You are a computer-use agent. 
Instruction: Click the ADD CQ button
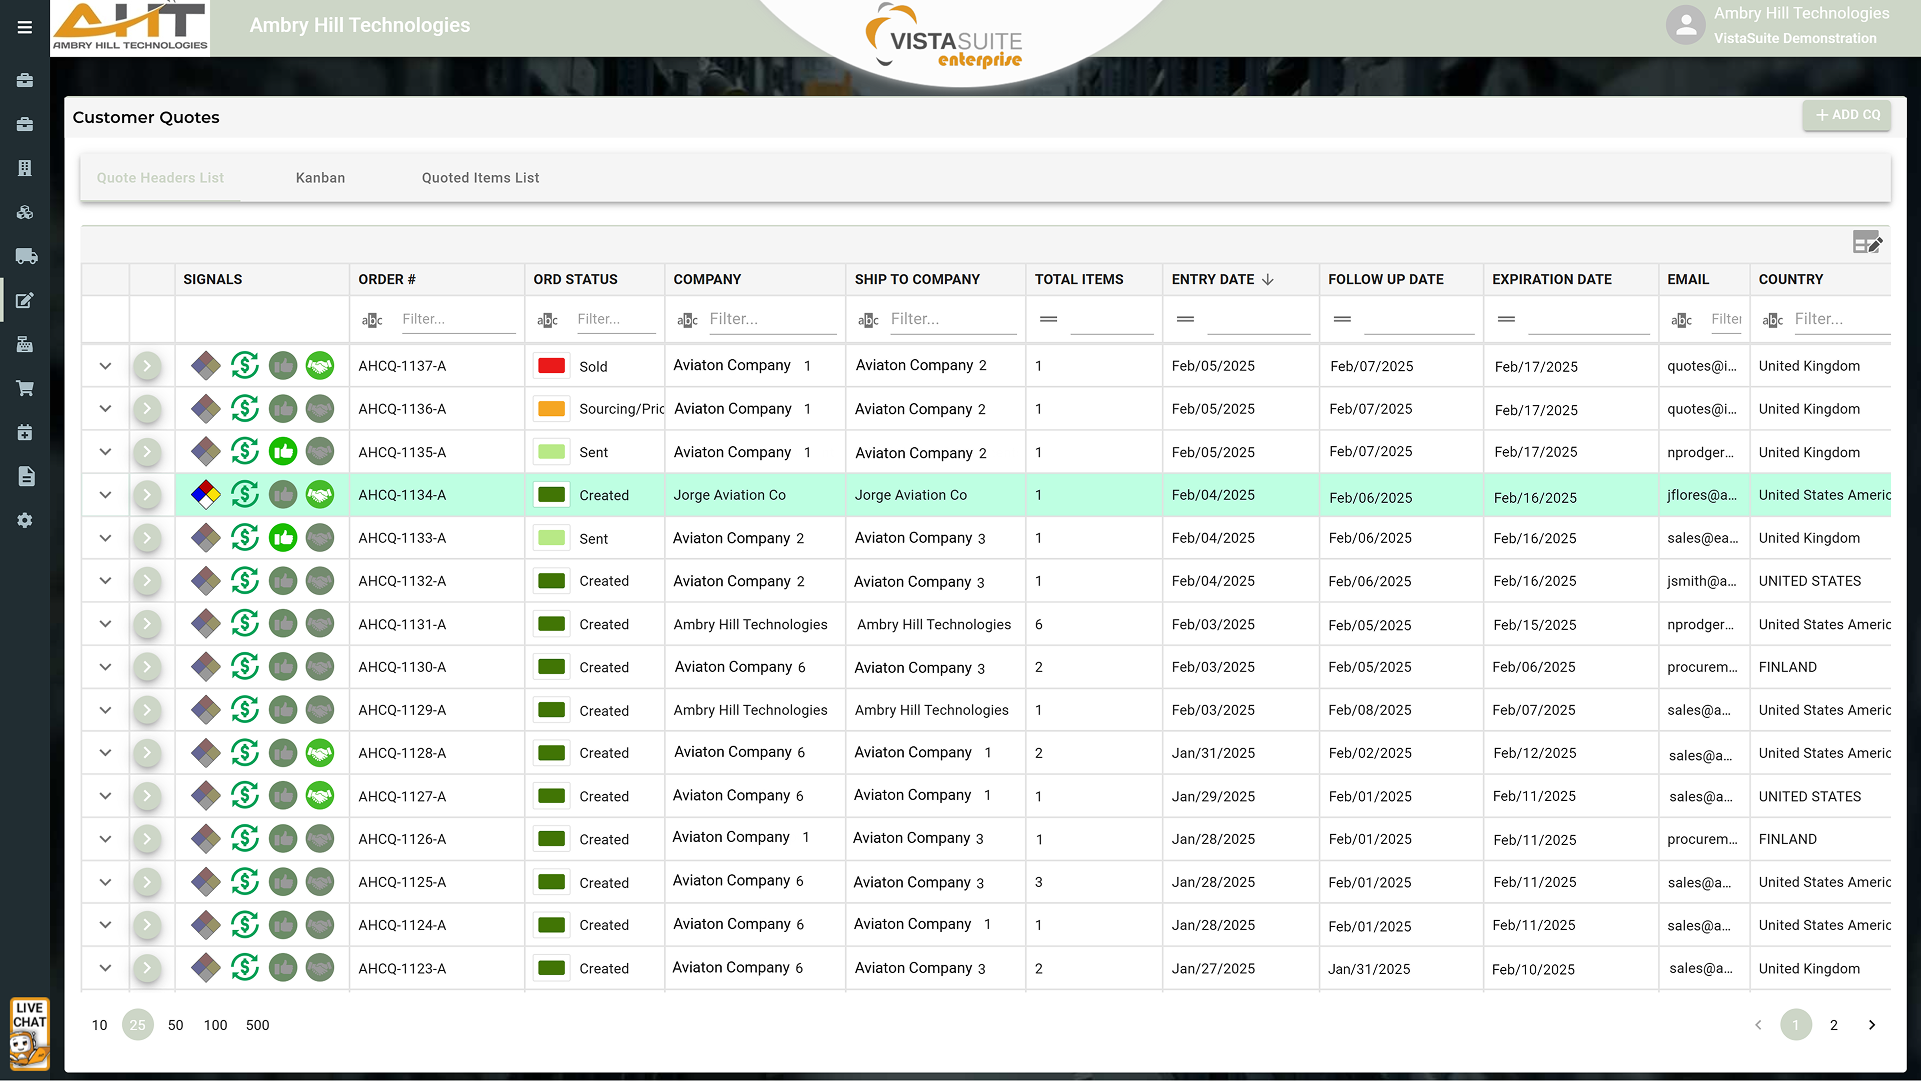tap(1847, 115)
